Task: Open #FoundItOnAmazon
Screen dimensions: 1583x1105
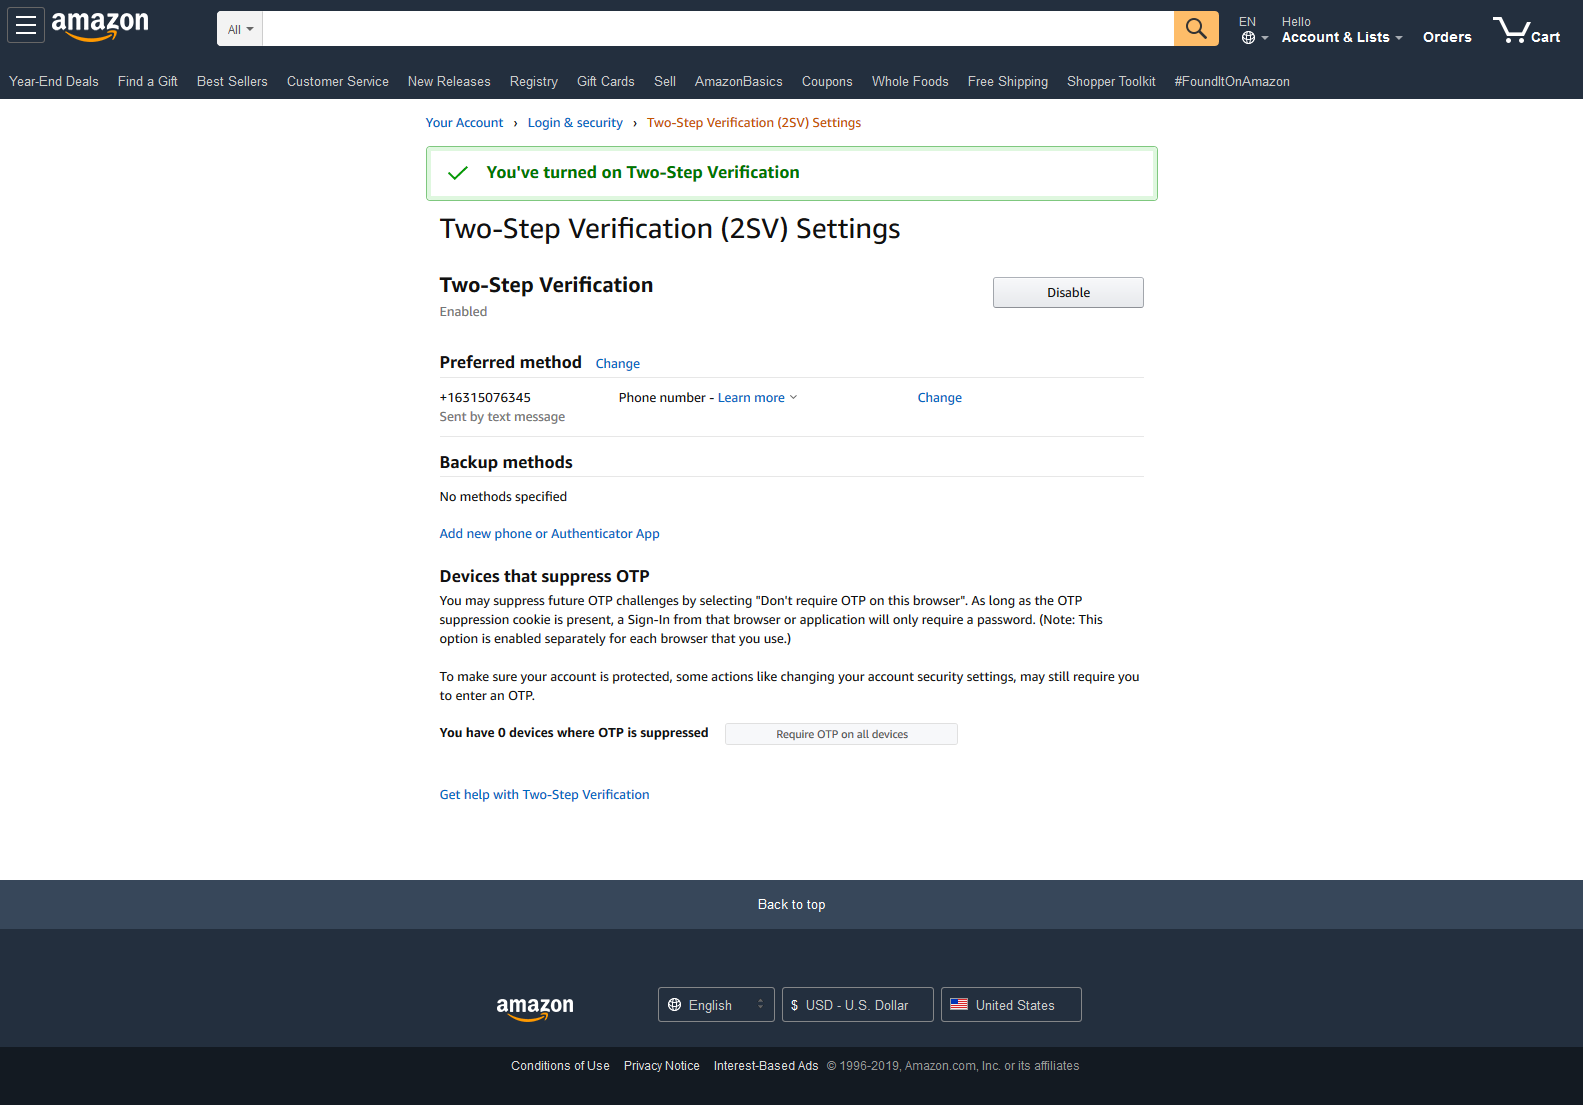Action: 1232,82
